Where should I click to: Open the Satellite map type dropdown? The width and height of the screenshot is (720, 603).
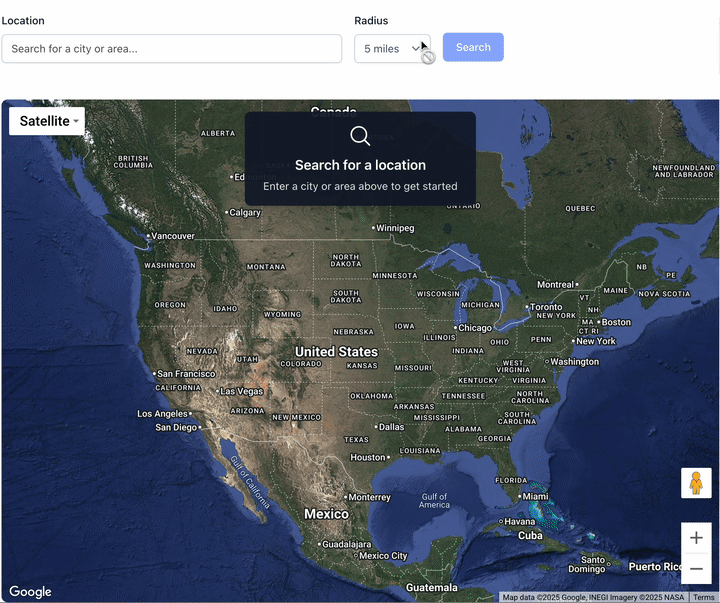(47, 121)
